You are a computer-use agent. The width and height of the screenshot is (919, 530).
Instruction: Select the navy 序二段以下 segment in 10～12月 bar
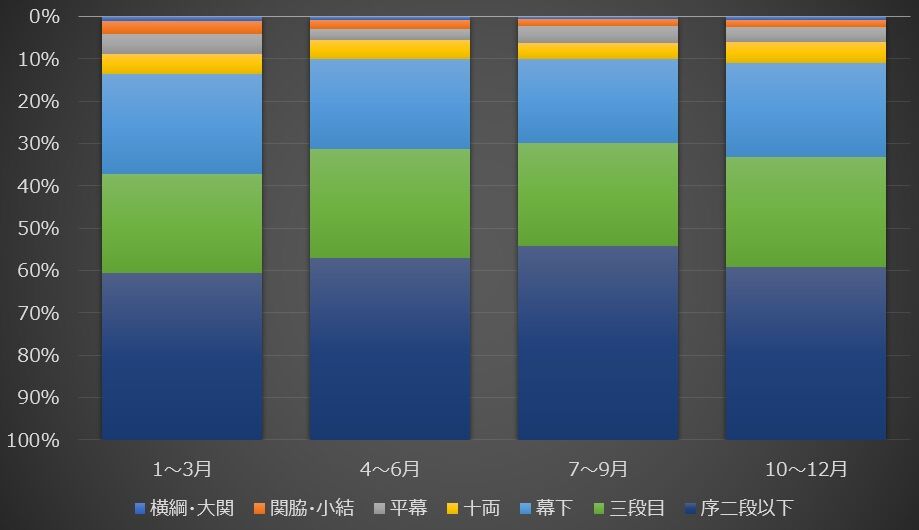(x=806, y=354)
